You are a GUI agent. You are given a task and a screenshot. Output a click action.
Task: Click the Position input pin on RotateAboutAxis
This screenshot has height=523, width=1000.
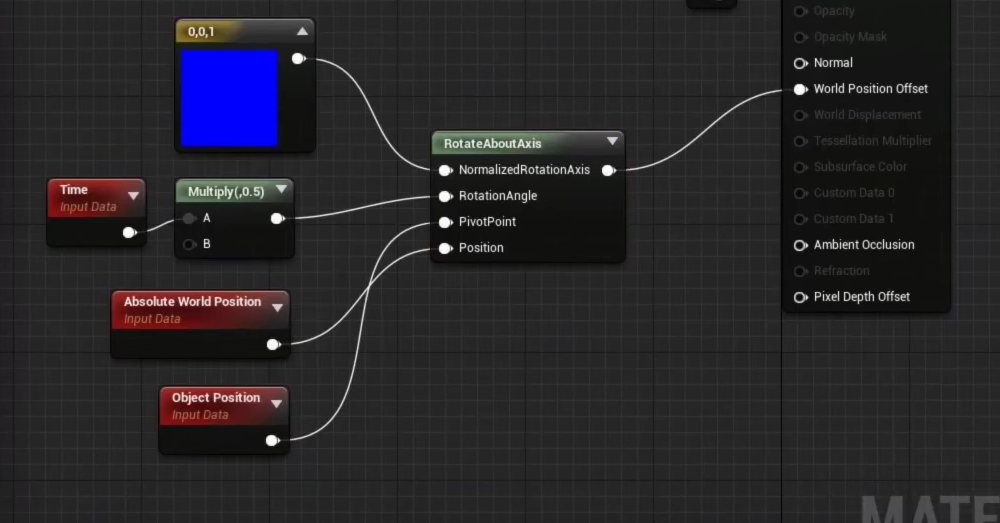tap(446, 248)
